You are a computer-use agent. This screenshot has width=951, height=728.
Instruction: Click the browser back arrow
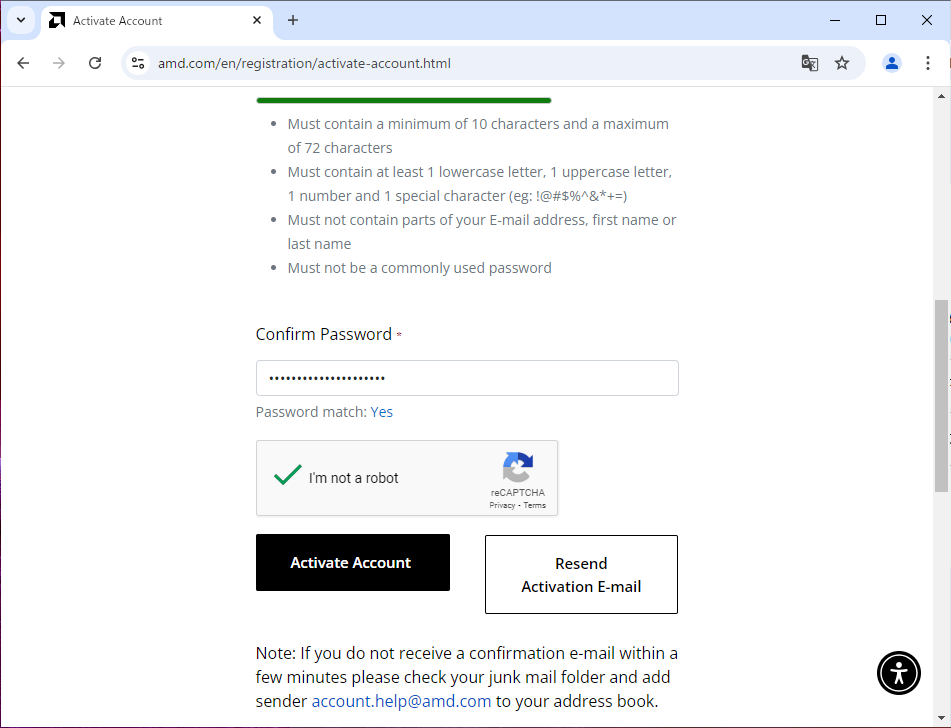pyautogui.click(x=23, y=63)
